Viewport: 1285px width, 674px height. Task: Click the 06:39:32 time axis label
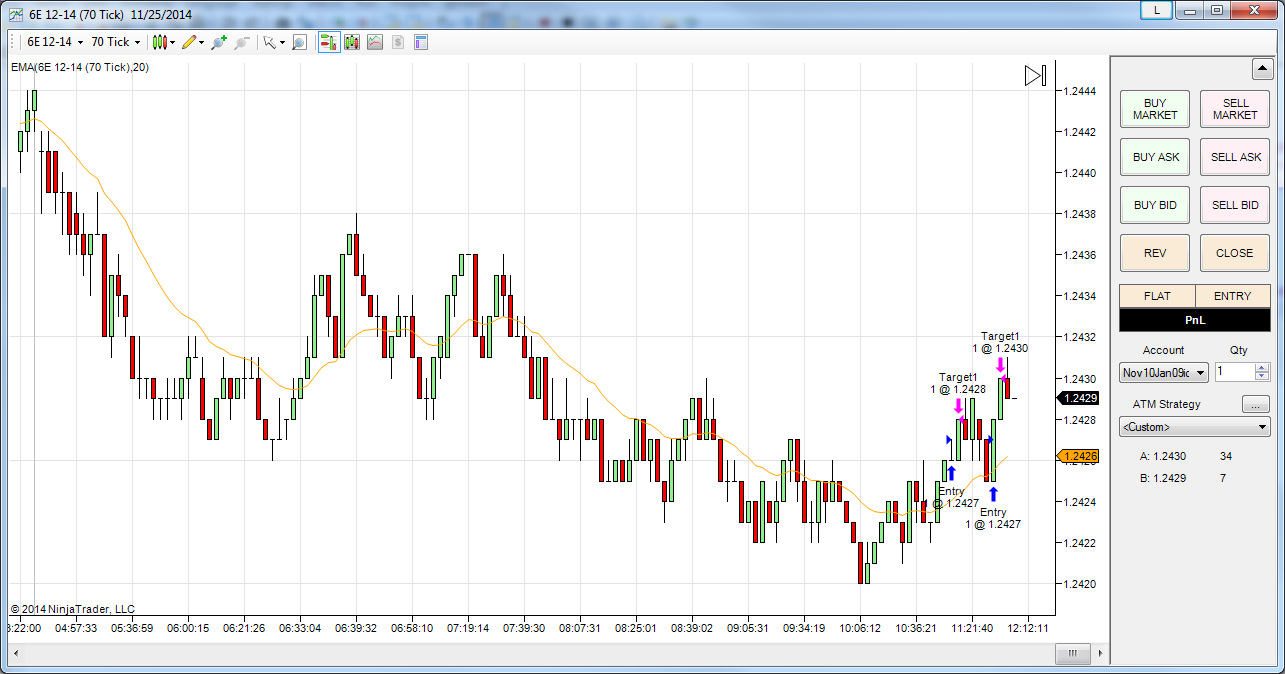point(356,628)
